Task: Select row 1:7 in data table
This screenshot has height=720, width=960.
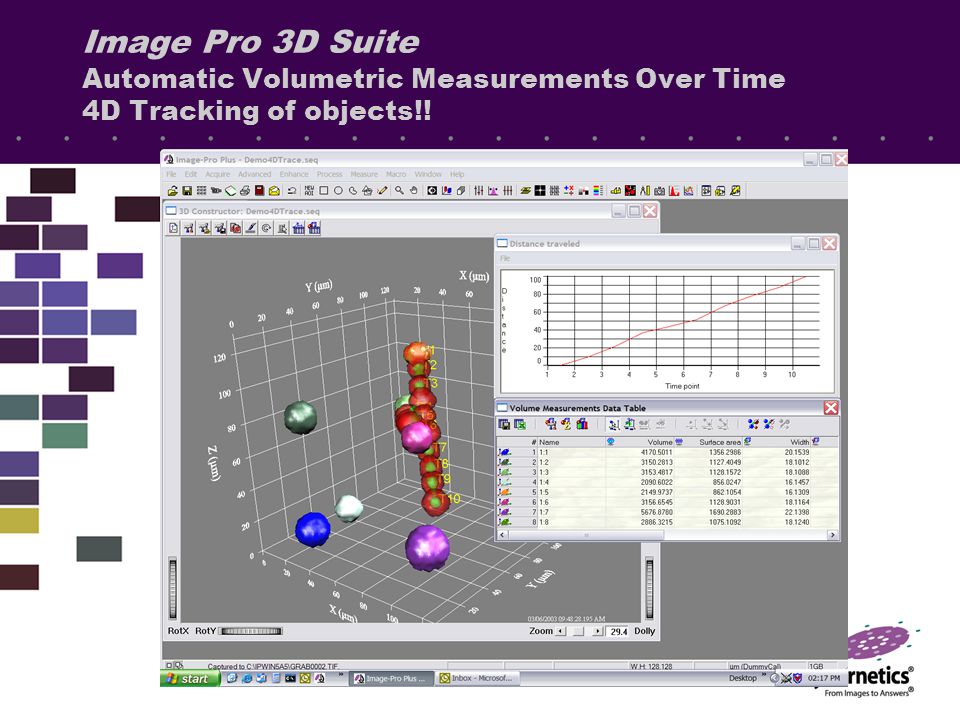Action: click(x=667, y=512)
